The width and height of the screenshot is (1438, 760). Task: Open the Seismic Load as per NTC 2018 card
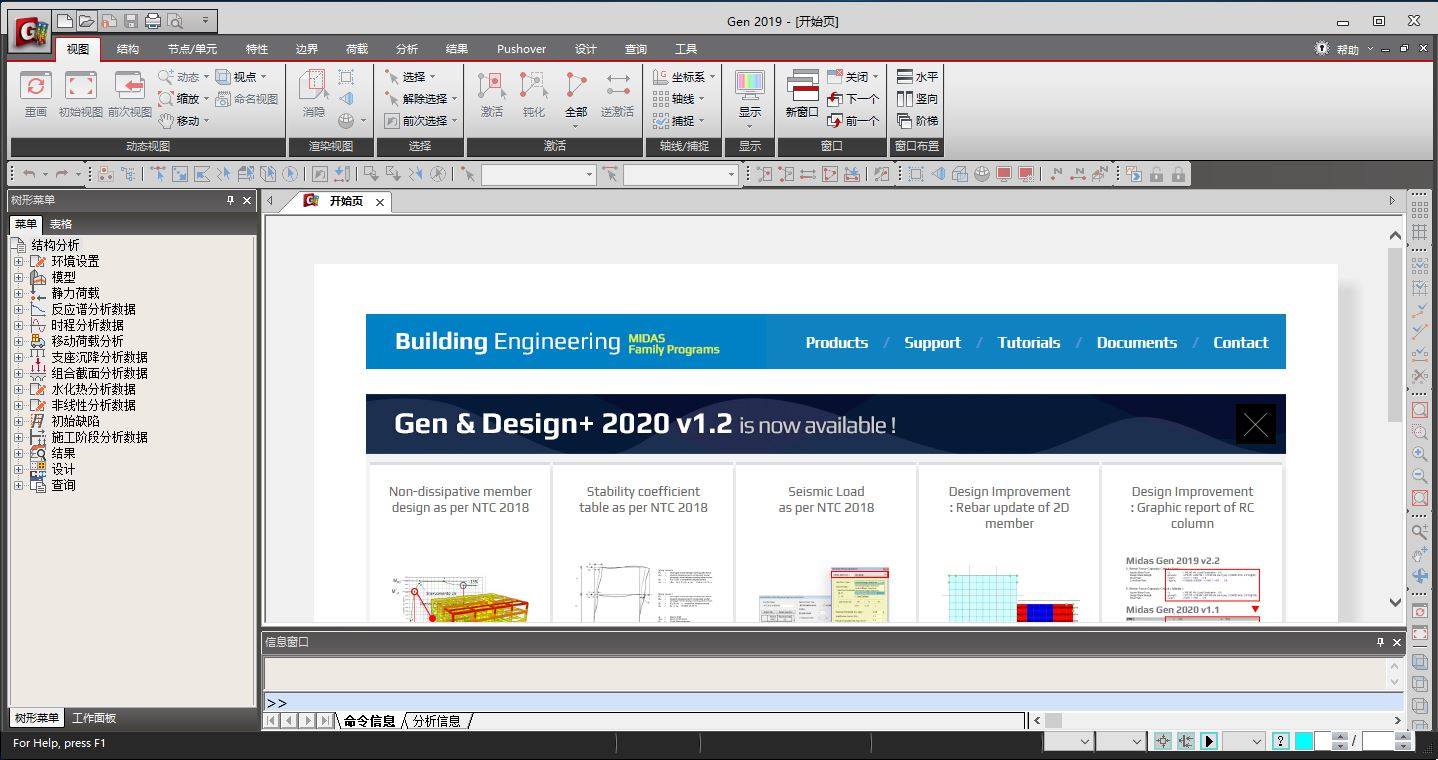coord(826,543)
